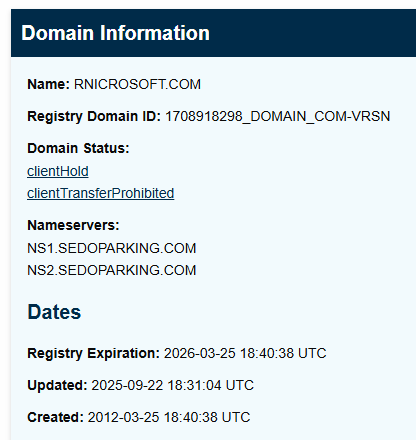
Task: Click the Updated label
Action: tap(57, 385)
